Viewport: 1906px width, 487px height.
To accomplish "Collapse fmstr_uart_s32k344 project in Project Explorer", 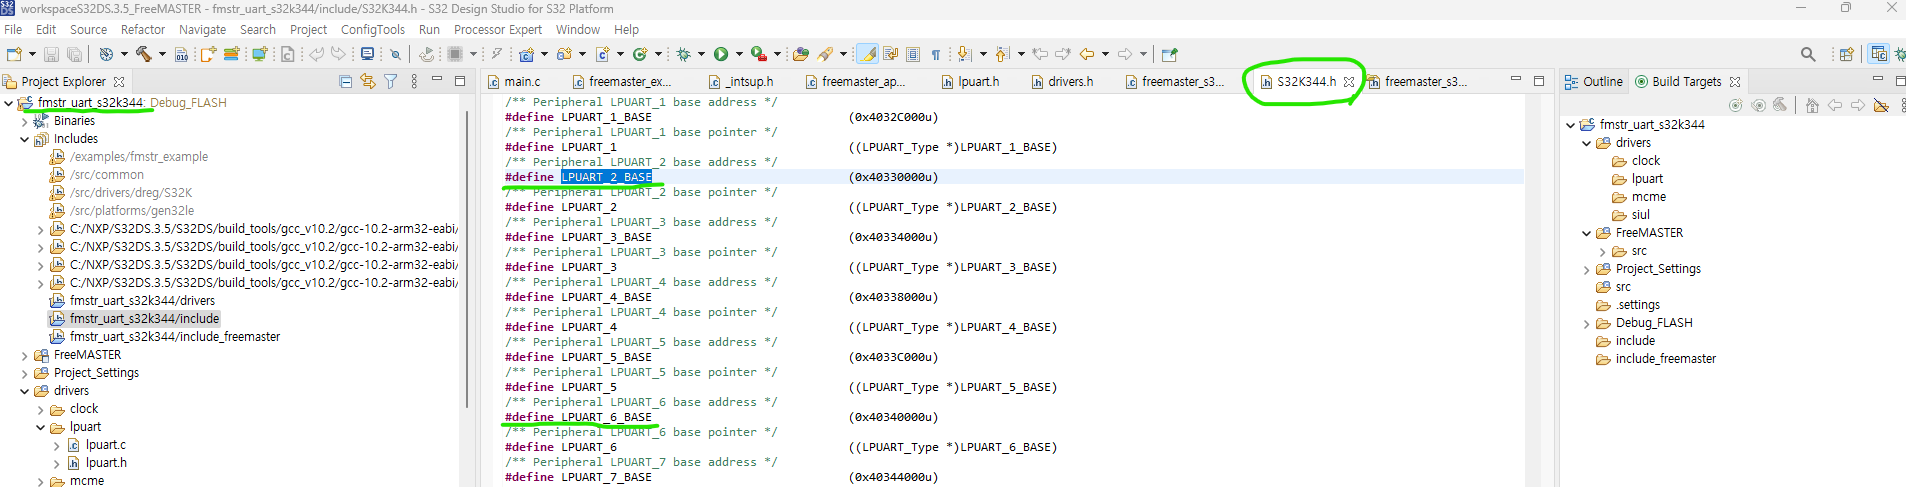I will click(9, 103).
